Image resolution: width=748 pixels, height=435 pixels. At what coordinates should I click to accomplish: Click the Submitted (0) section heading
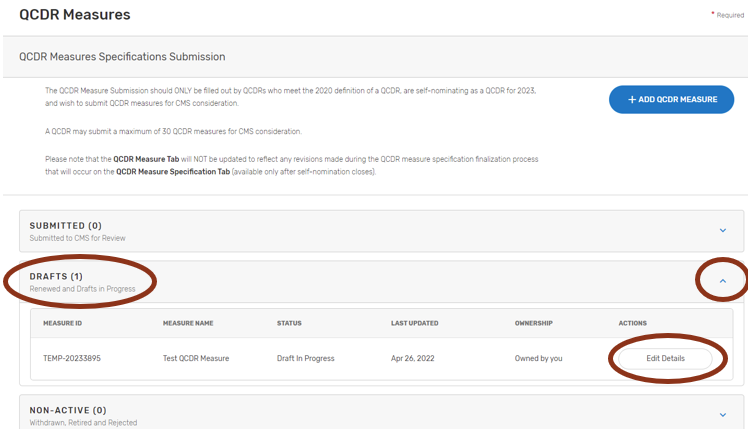pos(66,226)
